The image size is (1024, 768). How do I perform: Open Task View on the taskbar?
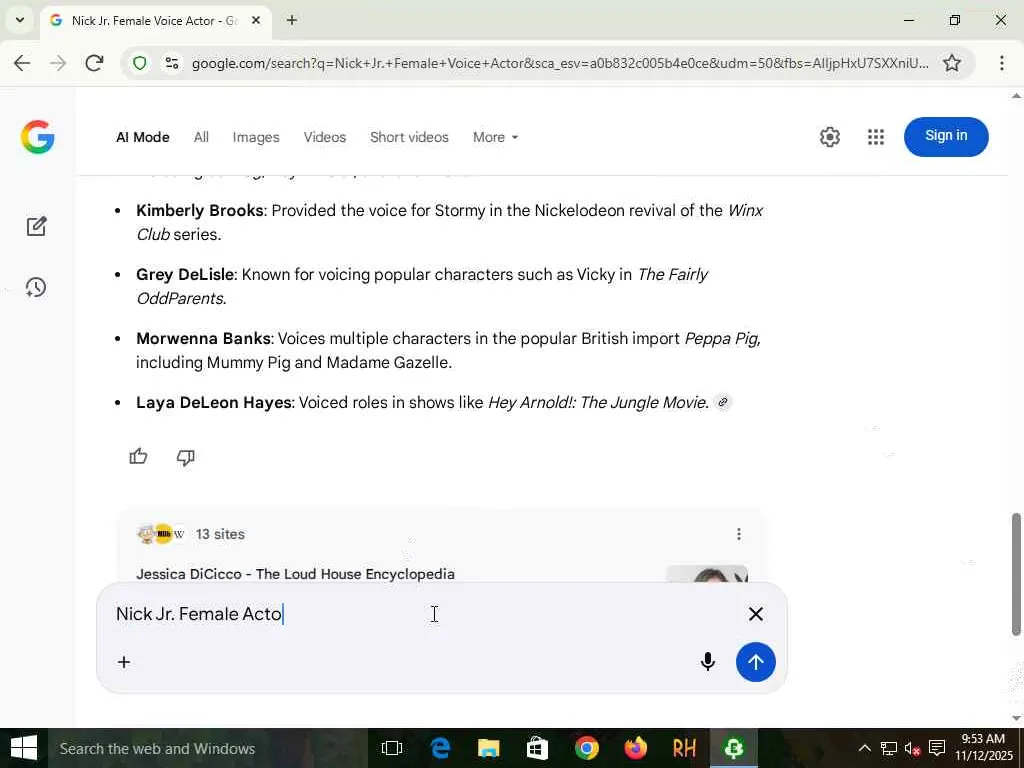pyautogui.click(x=392, y=748)
